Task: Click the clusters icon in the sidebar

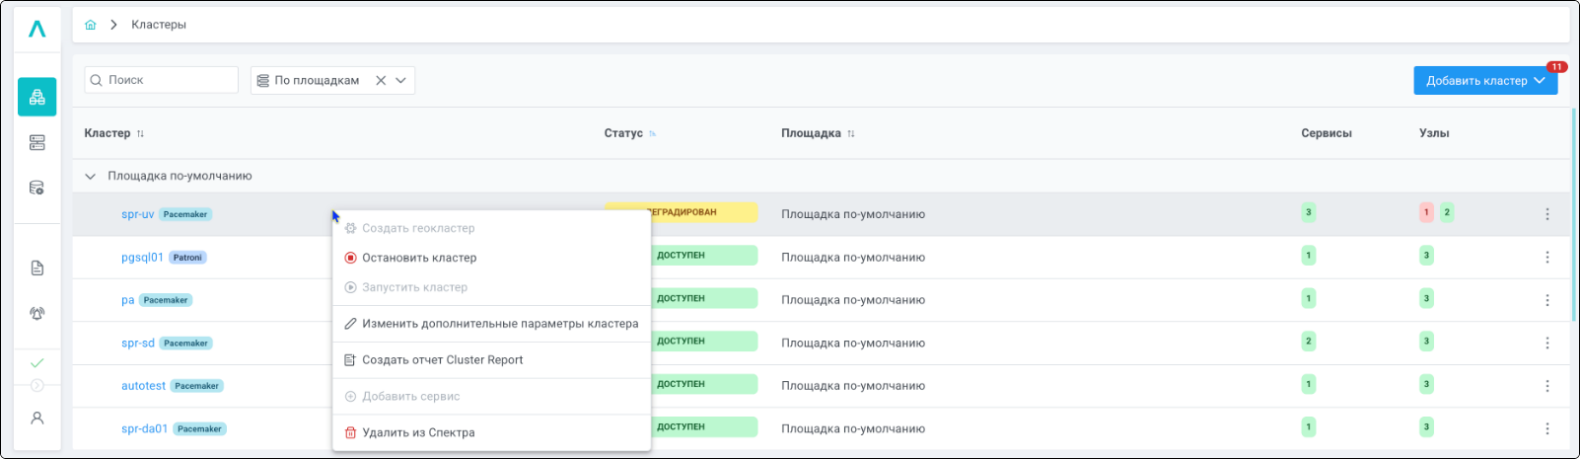Action: click(37, 97)
